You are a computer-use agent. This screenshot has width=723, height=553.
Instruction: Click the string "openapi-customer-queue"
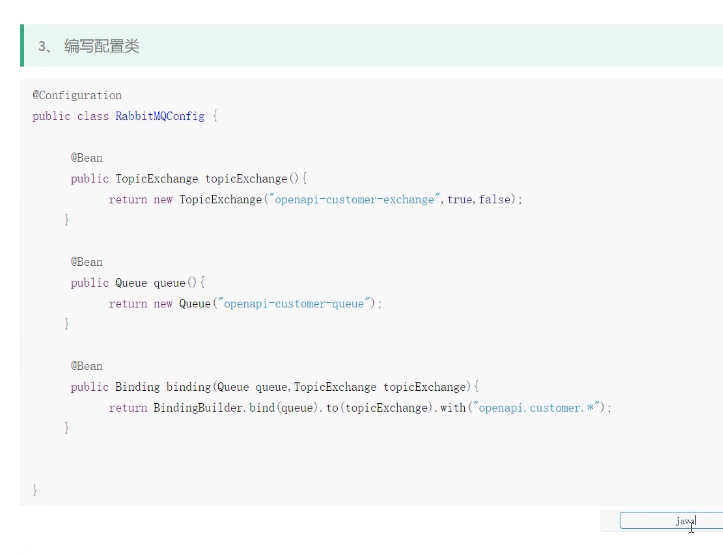[293, 304]
